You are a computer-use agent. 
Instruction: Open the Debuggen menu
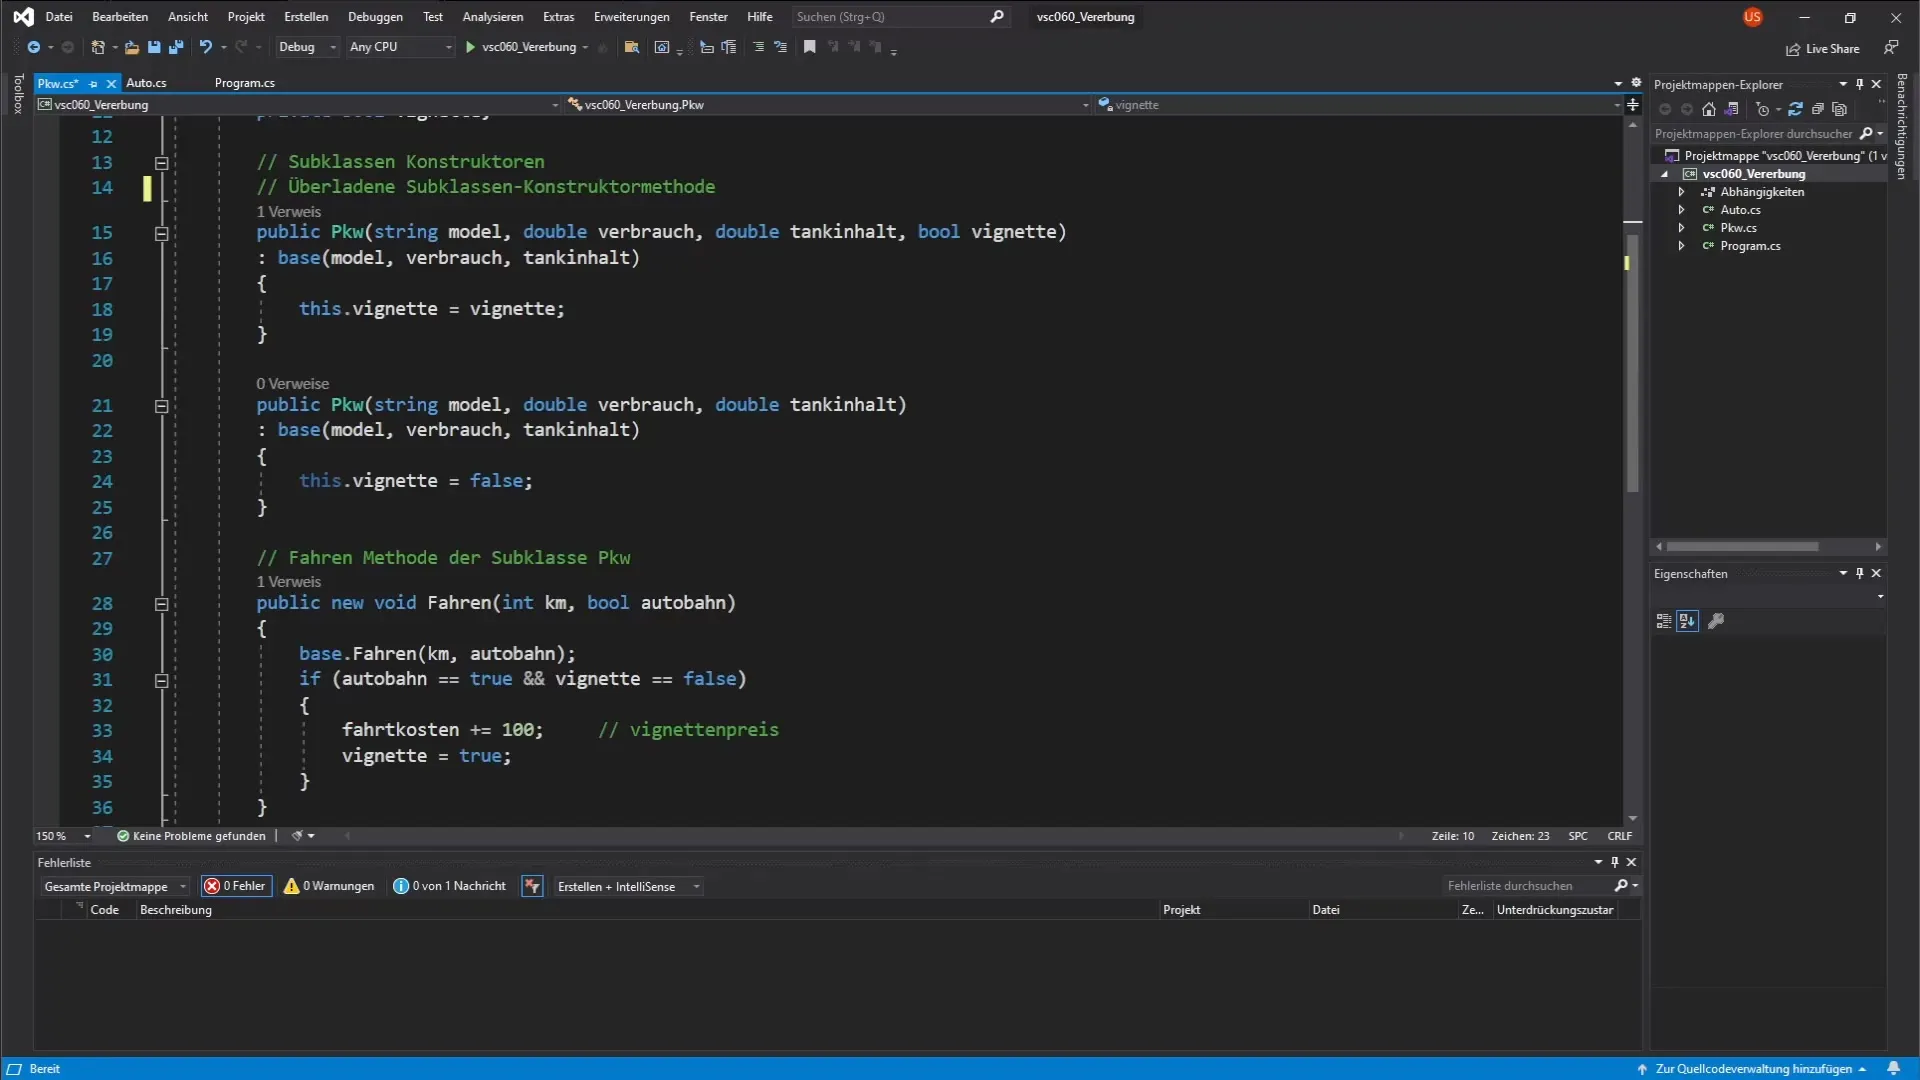click(375, 17)
